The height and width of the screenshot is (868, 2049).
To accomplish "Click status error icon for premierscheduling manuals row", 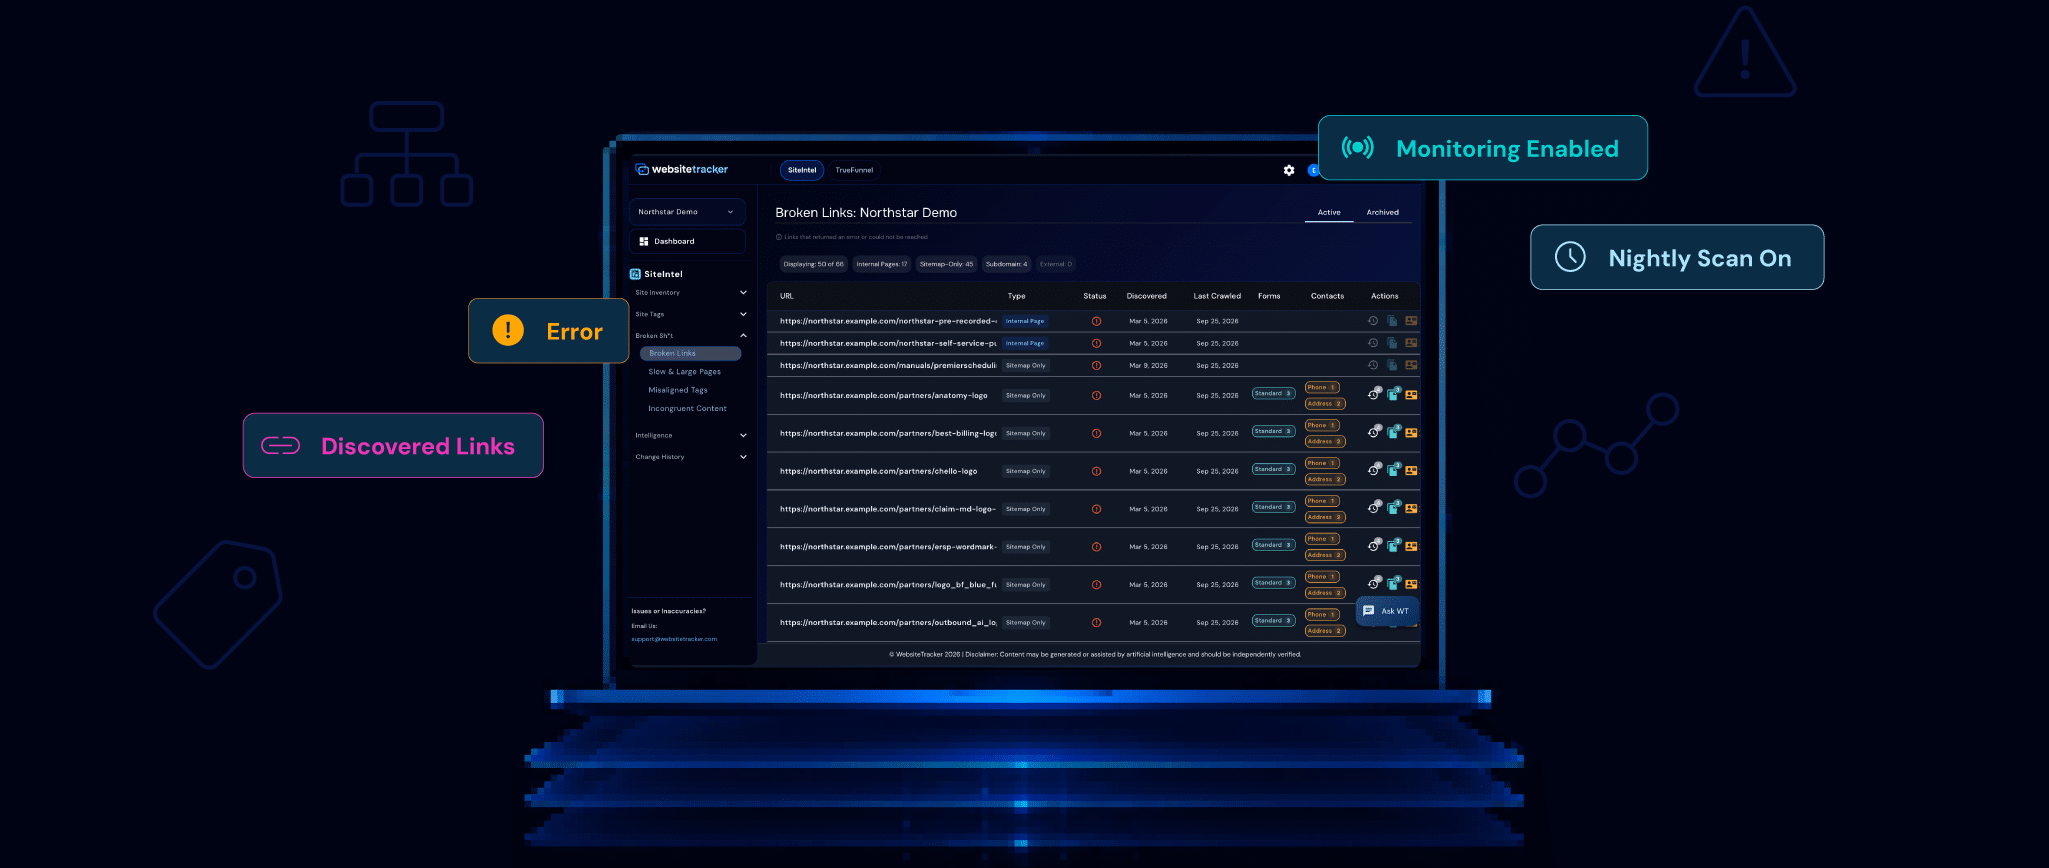I will [x=1096, y=365].
